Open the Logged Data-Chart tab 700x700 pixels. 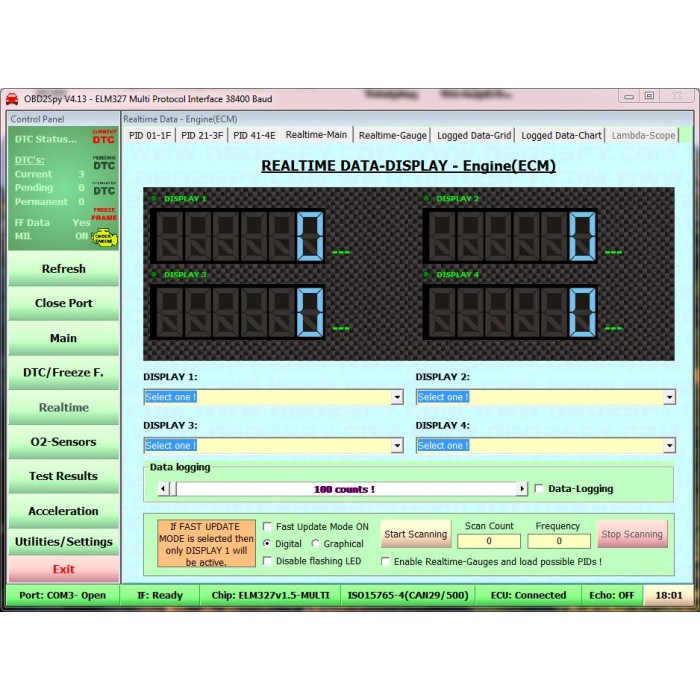tap(561, 135)
